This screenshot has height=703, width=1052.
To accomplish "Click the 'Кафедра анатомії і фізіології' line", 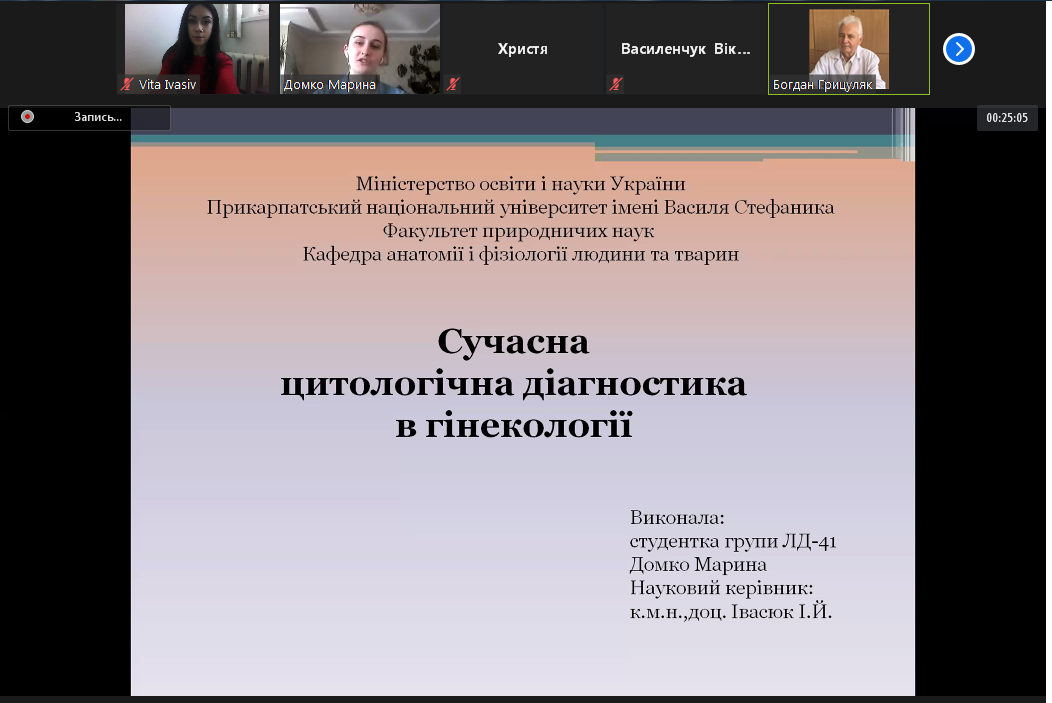I will 520,255.
